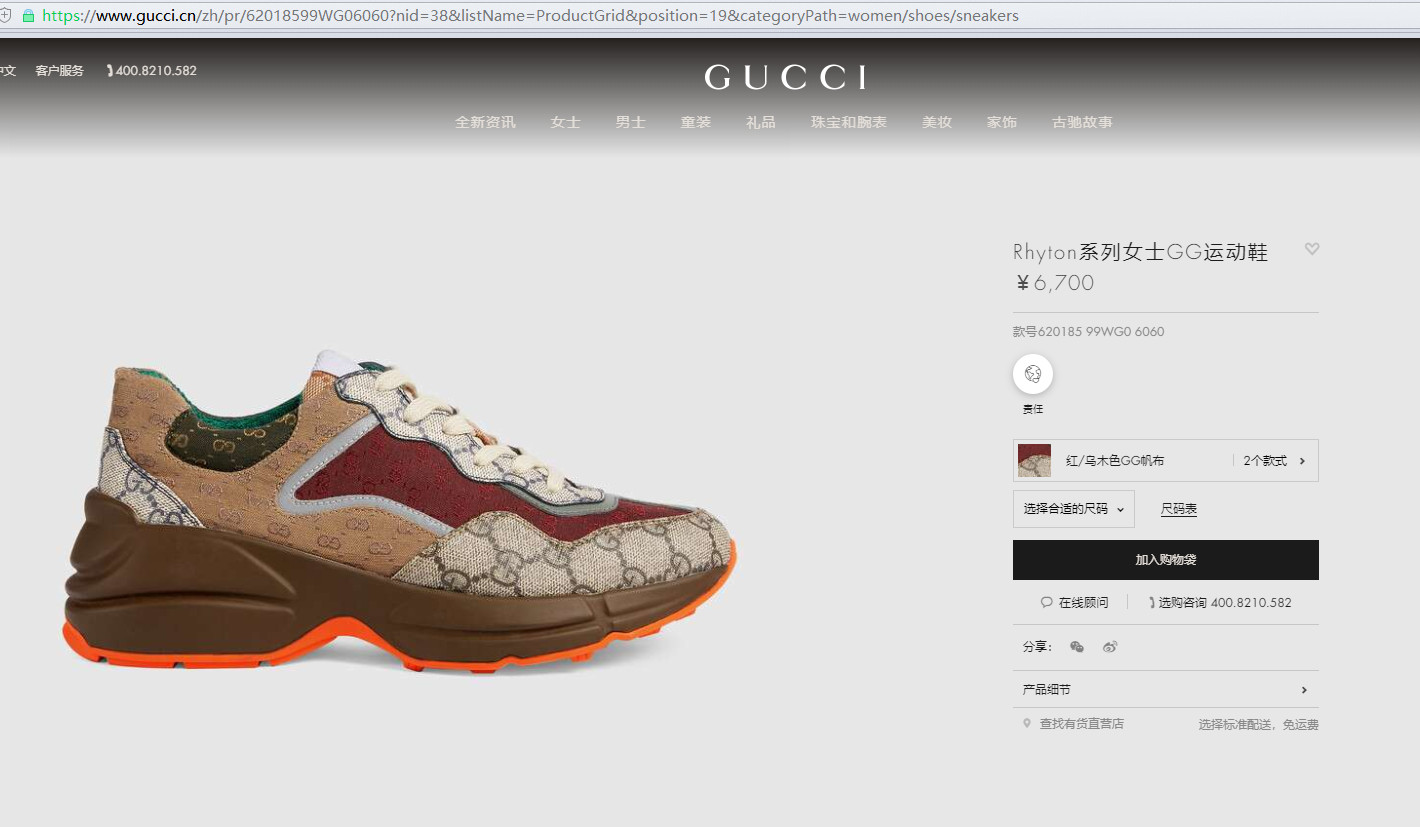Expand the 产品细节 section
The image size is (1420, 827).
1166,690
